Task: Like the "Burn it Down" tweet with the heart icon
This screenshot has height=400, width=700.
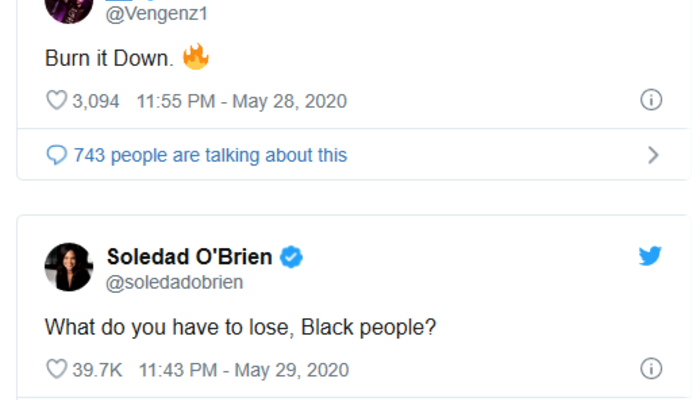Action: click(x=56, y=100)
